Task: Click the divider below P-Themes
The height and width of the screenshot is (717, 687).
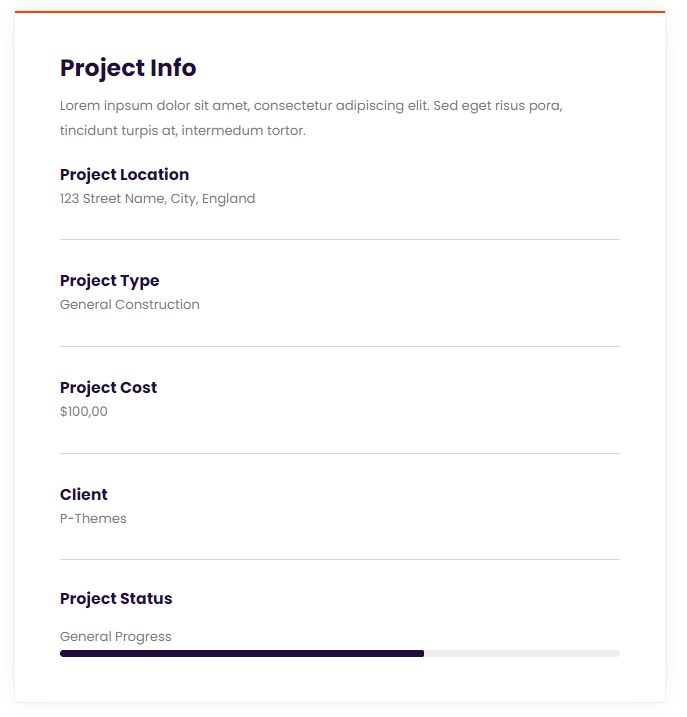Action: (x=340, y=559)
